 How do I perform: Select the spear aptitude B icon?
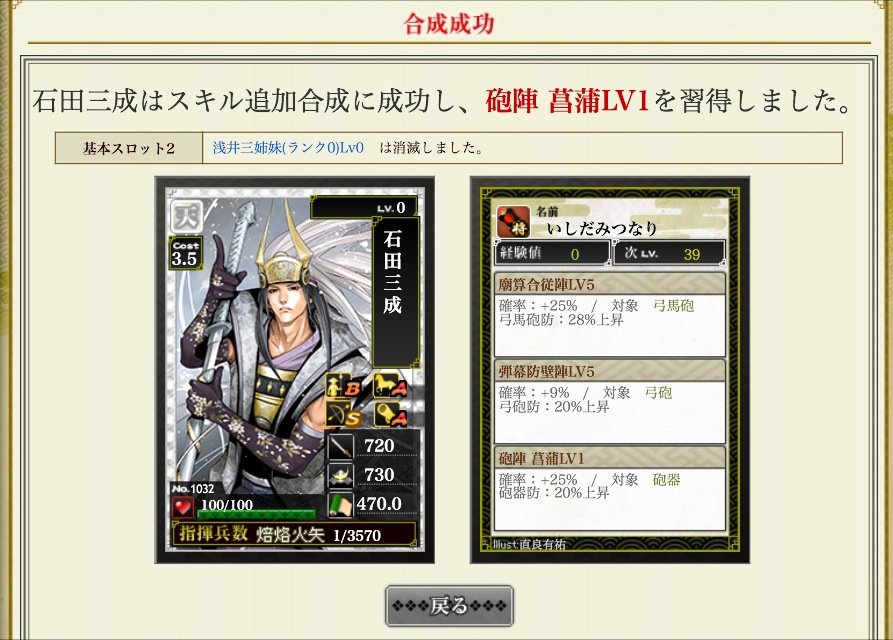pyautogui.click(x=342, y=387)
